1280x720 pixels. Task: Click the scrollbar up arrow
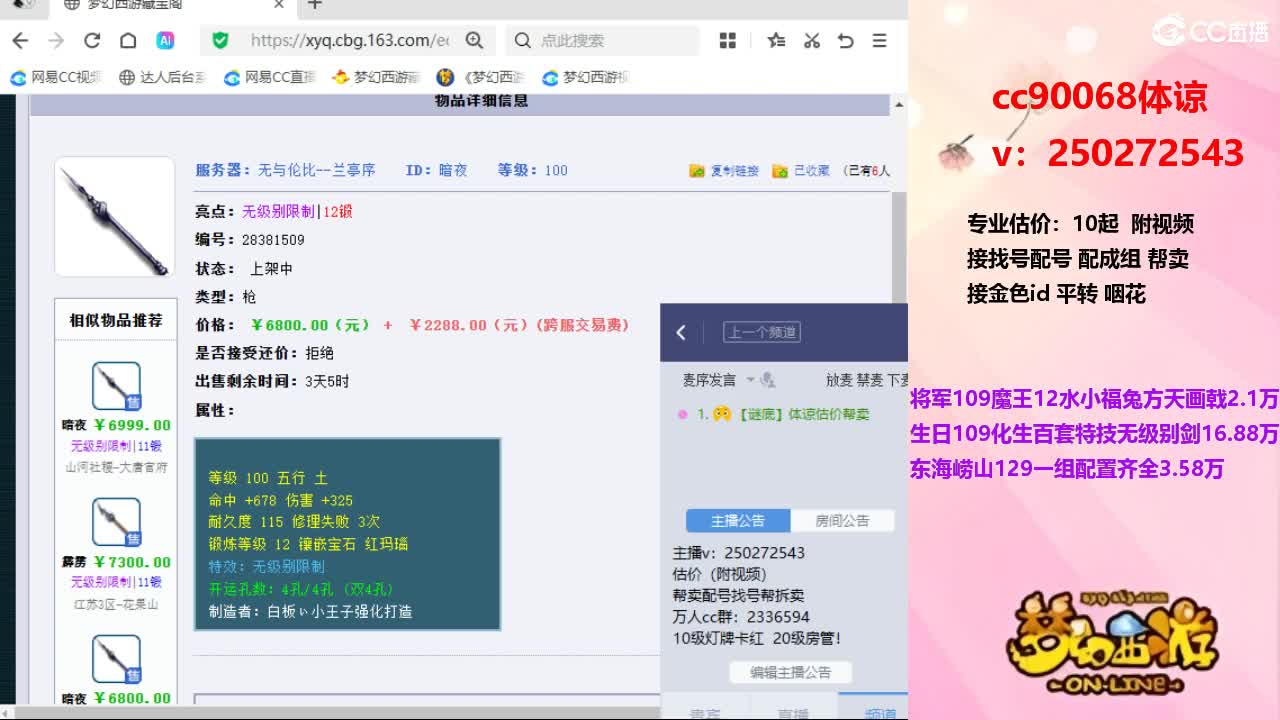[x=898, y=103]
